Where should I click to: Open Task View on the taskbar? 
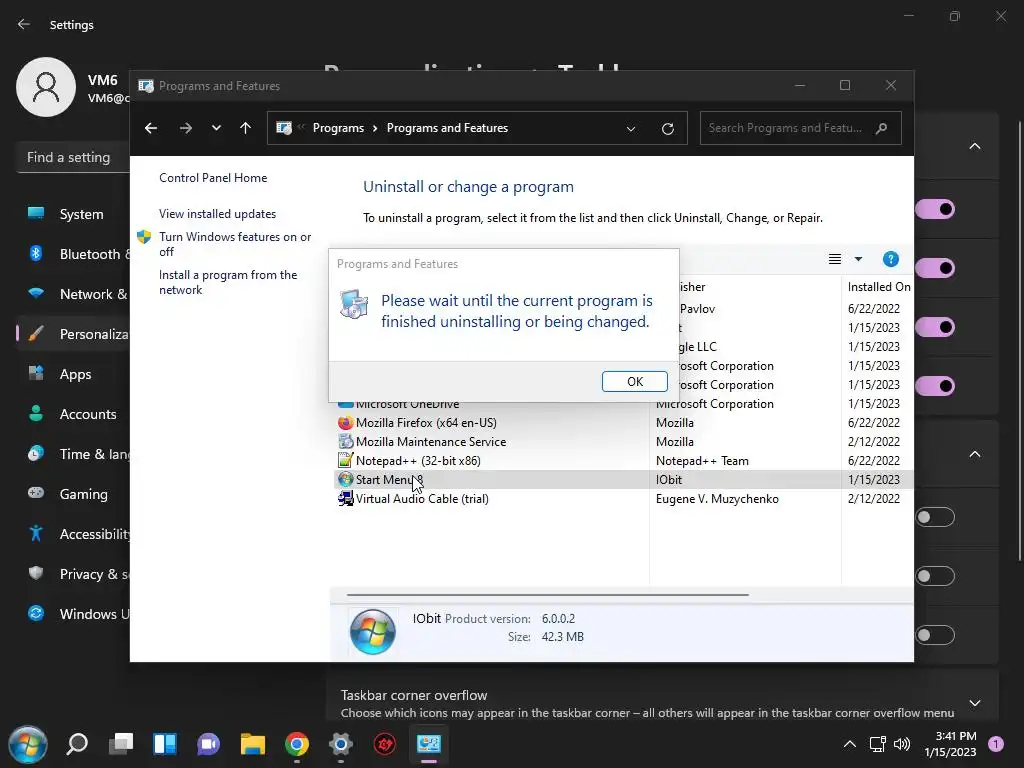(121, 744)
